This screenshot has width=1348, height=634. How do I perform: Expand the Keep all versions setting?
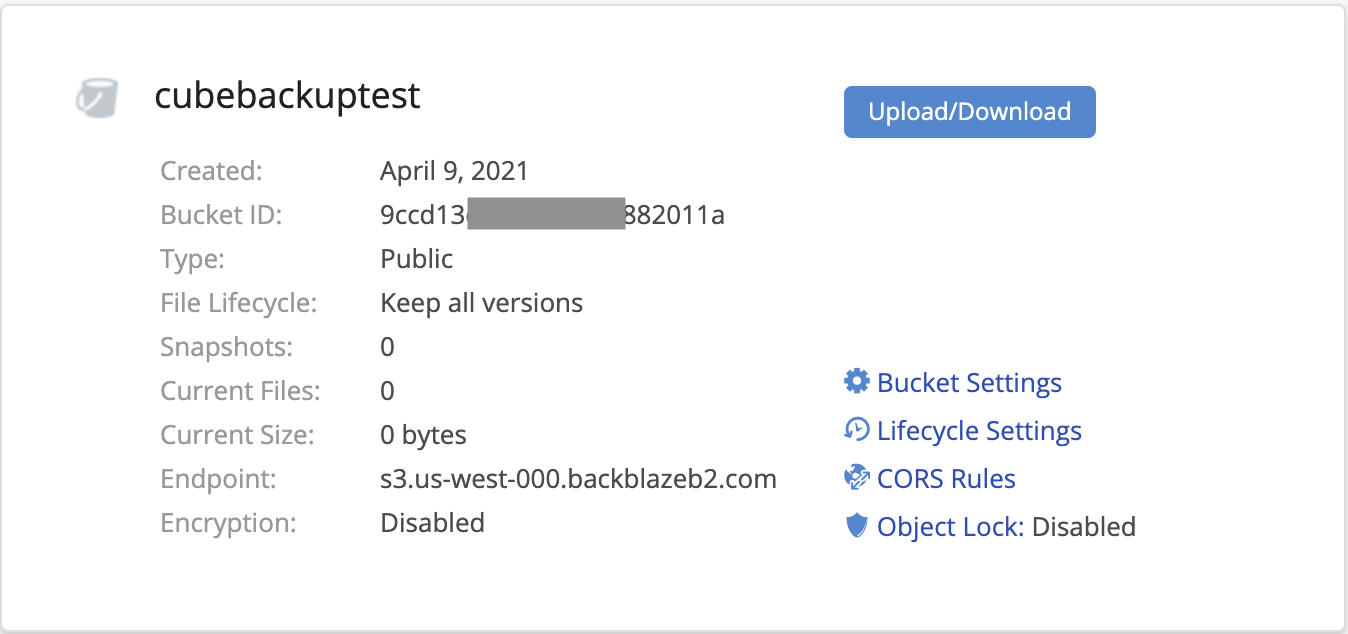[481, 302]
